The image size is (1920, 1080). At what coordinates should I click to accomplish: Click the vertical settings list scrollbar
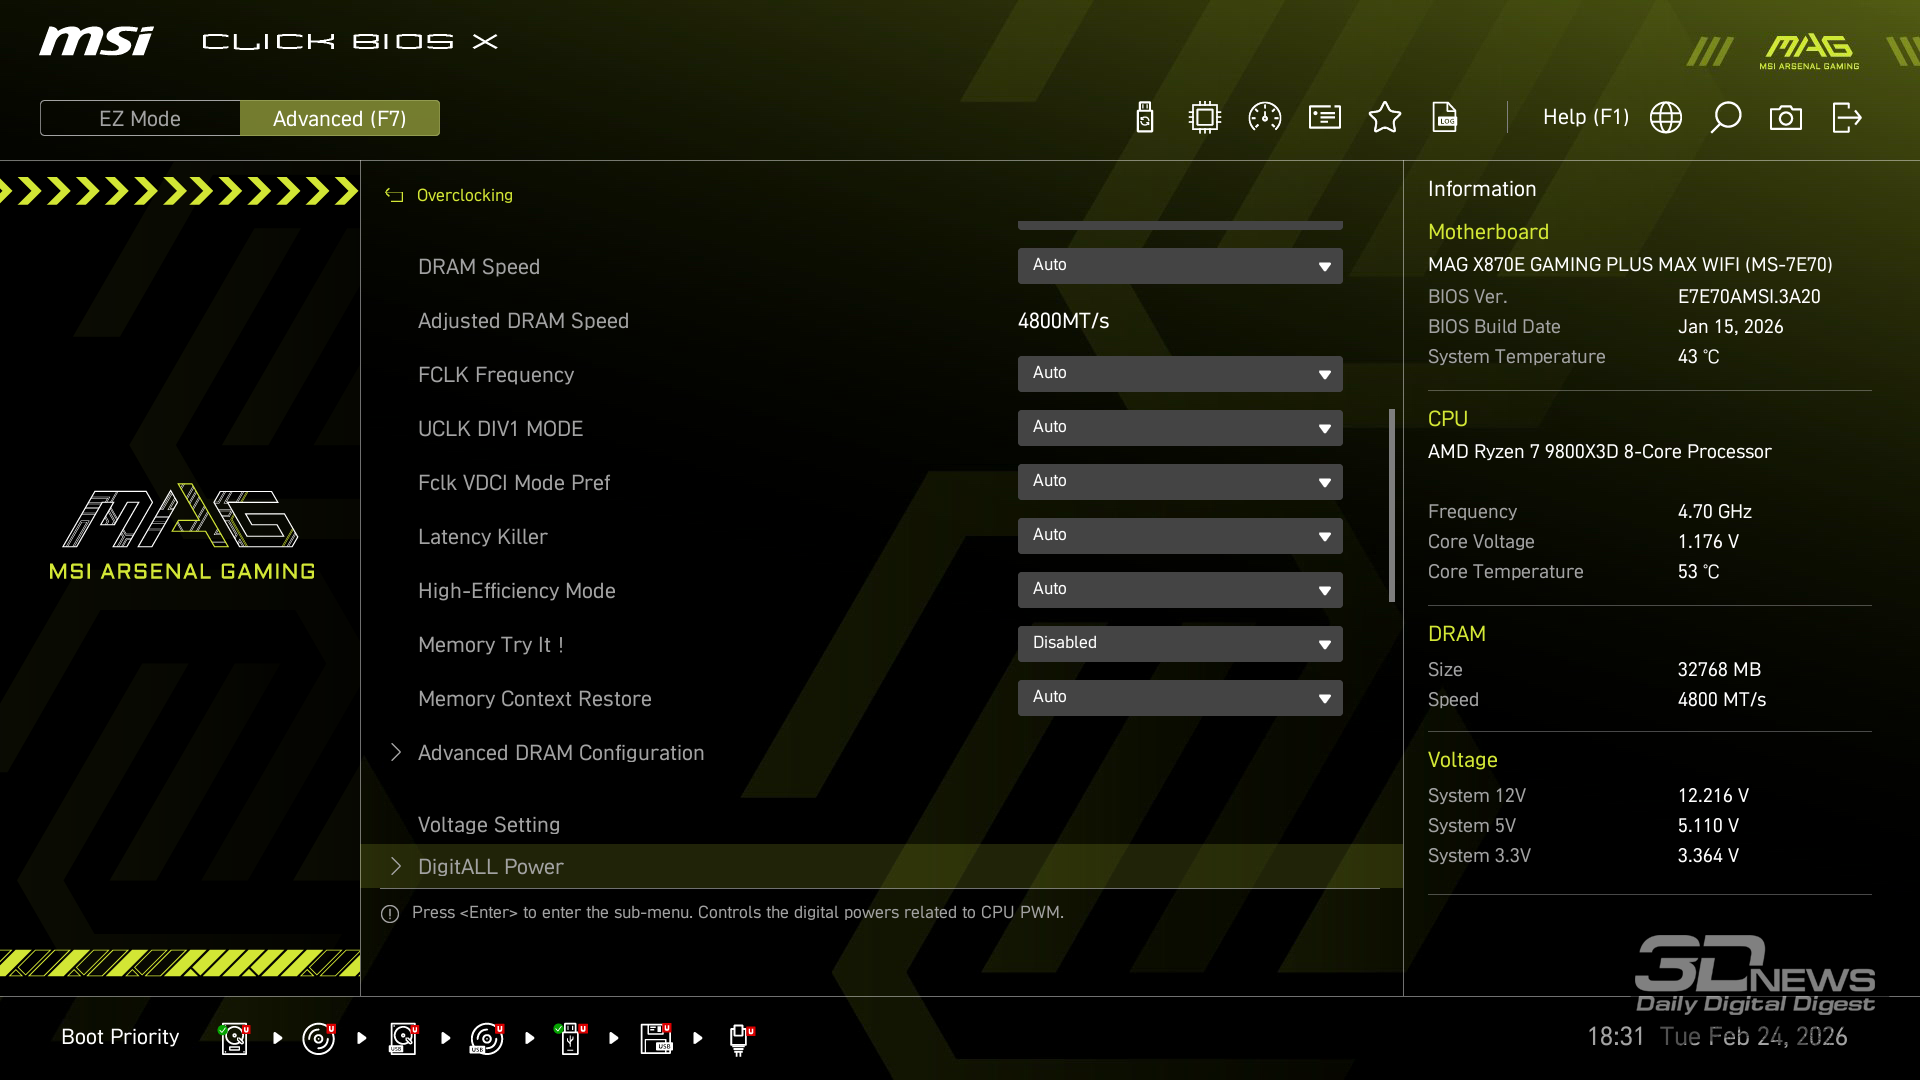(1392, 505)
